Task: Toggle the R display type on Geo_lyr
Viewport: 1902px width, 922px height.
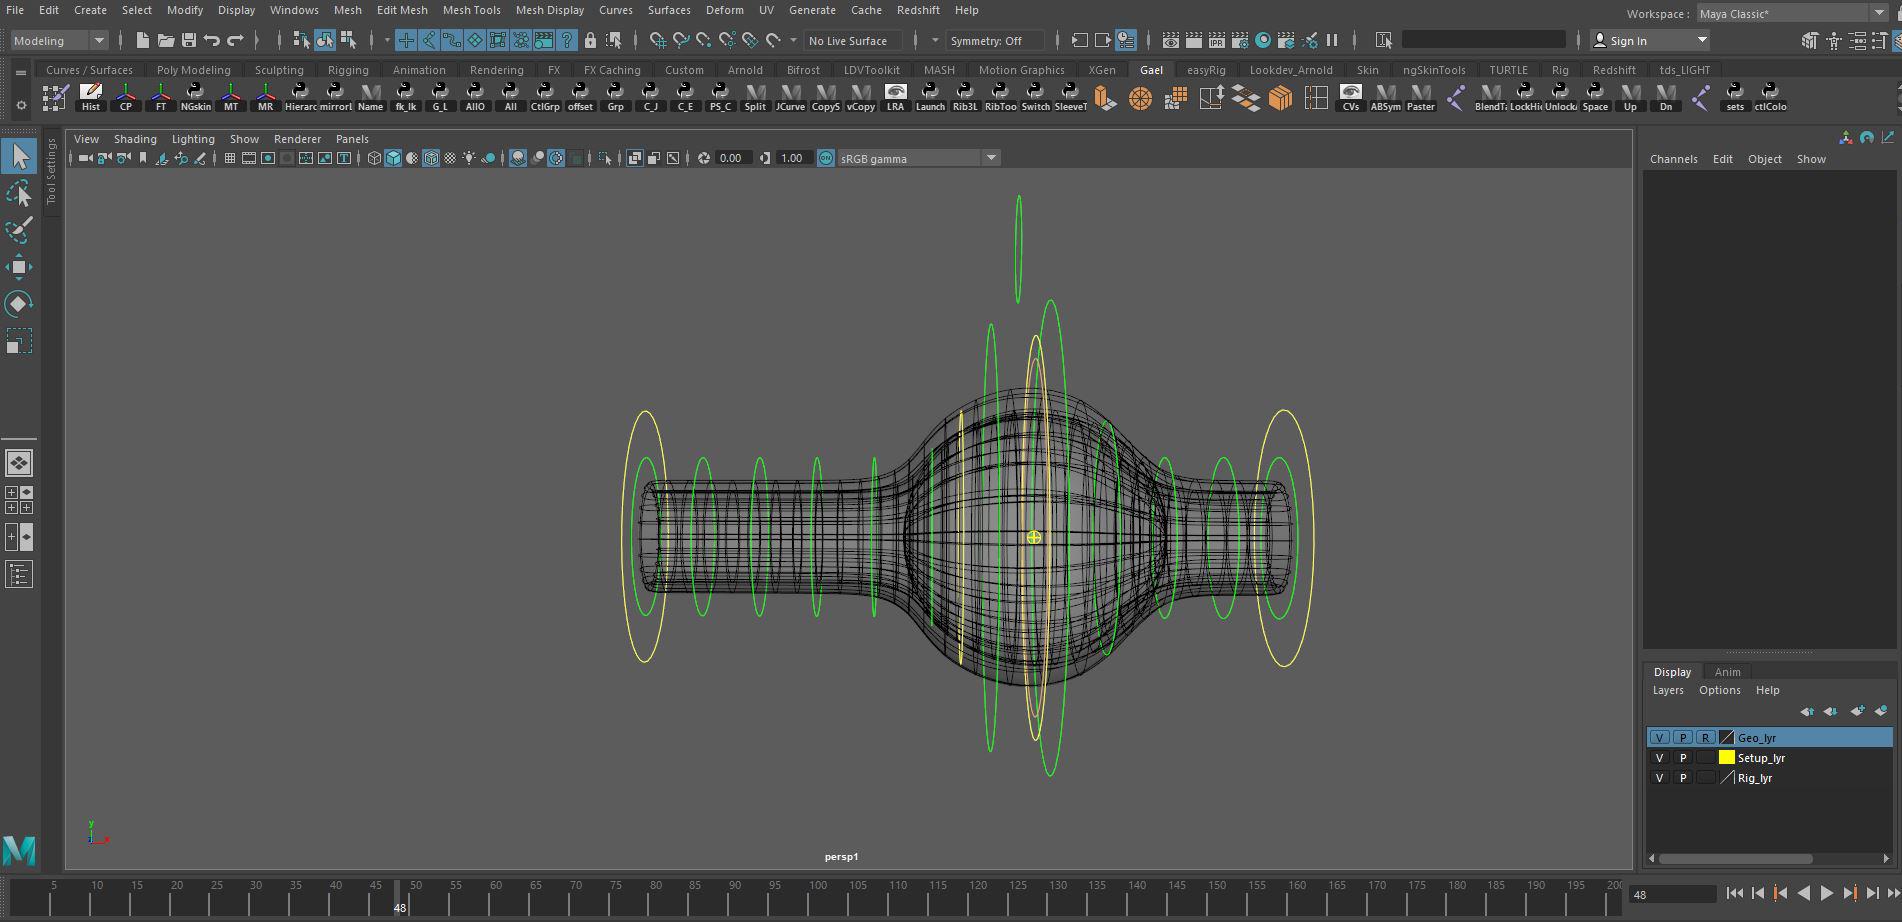Action: (x=1705, y=738)
